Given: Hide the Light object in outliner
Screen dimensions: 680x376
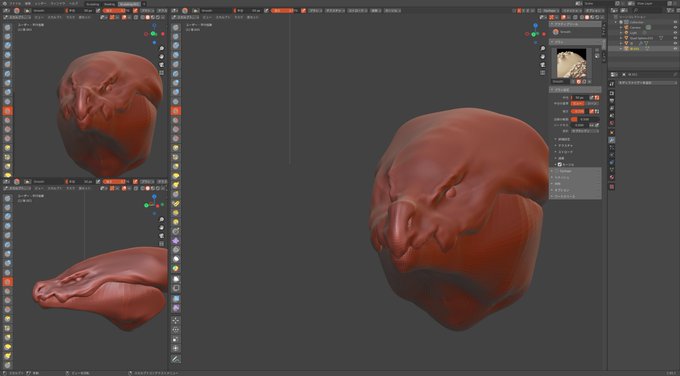Looking at the screenshot, I should click(675, 33).
